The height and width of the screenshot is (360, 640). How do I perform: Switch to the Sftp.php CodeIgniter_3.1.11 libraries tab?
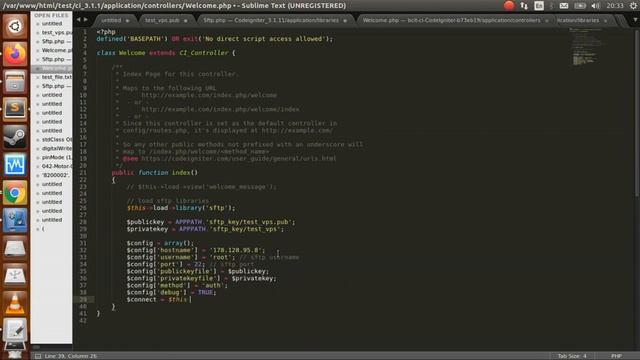click(275, 20)
